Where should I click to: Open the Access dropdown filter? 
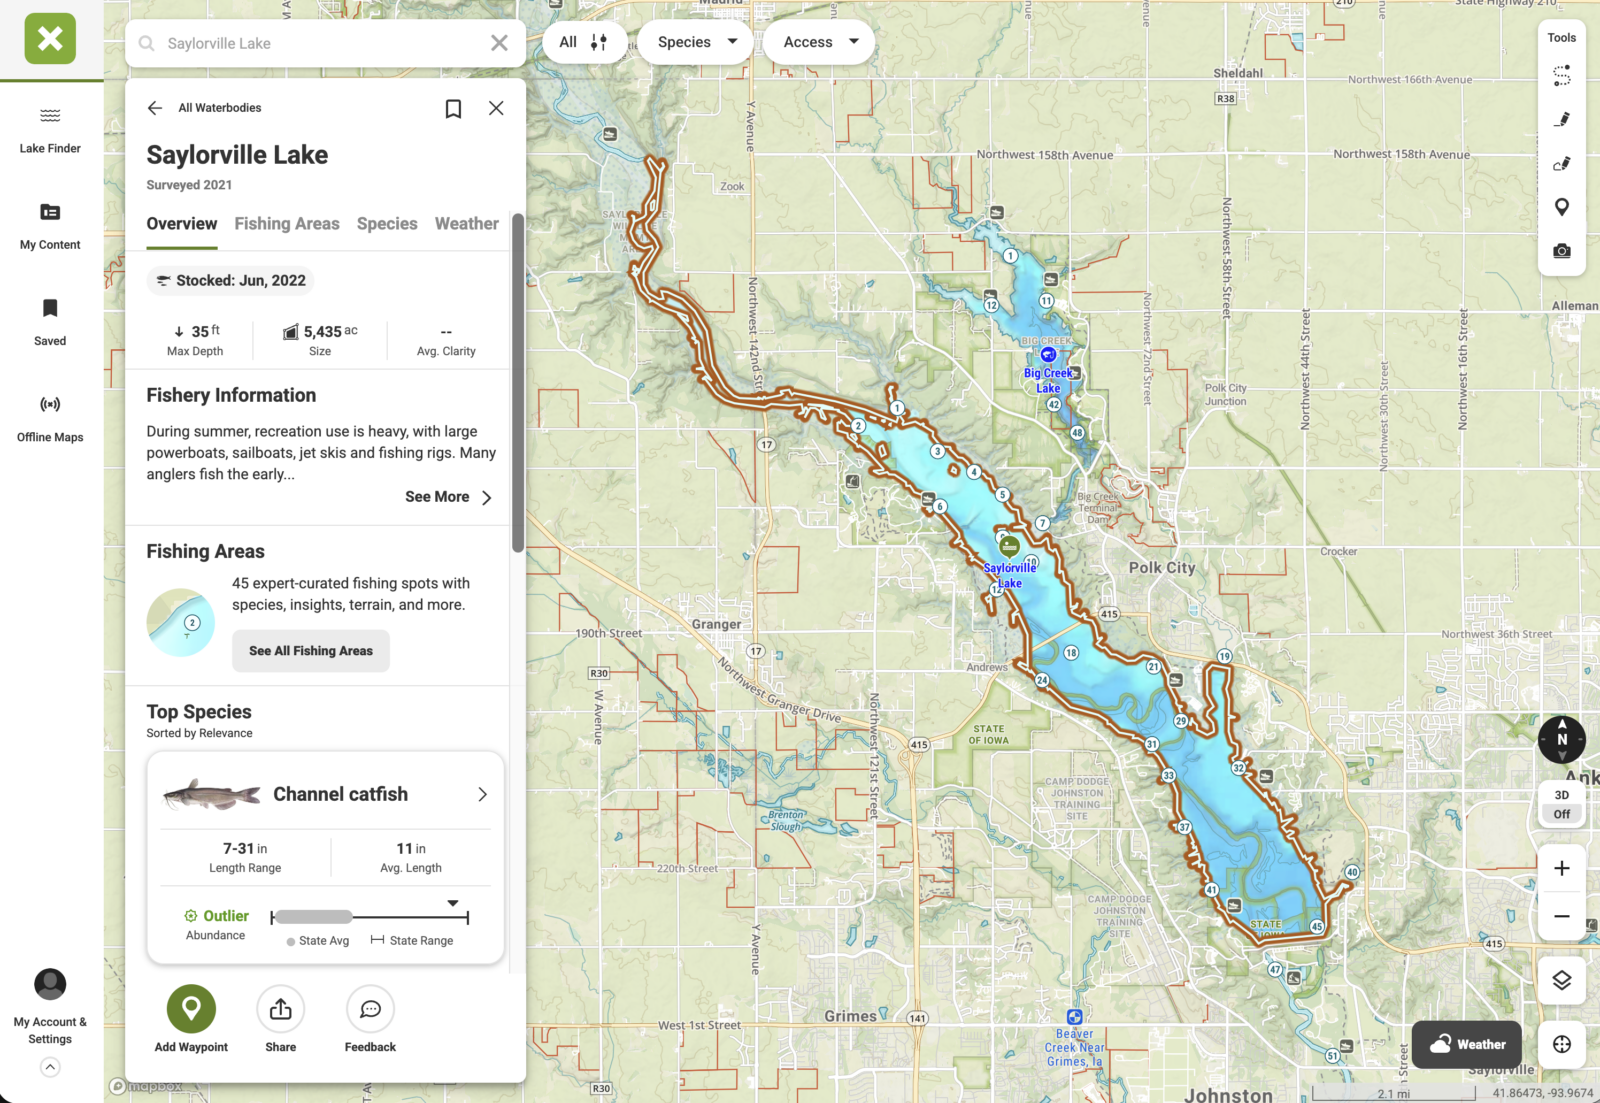click(819, 42)
